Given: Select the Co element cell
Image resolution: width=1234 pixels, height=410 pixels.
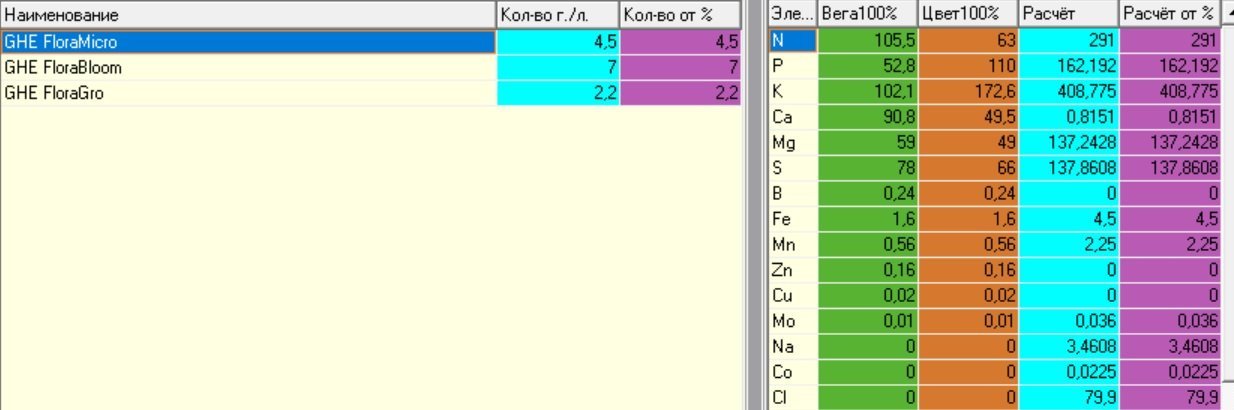Looking at the screenshot, I should coord(792,372).
